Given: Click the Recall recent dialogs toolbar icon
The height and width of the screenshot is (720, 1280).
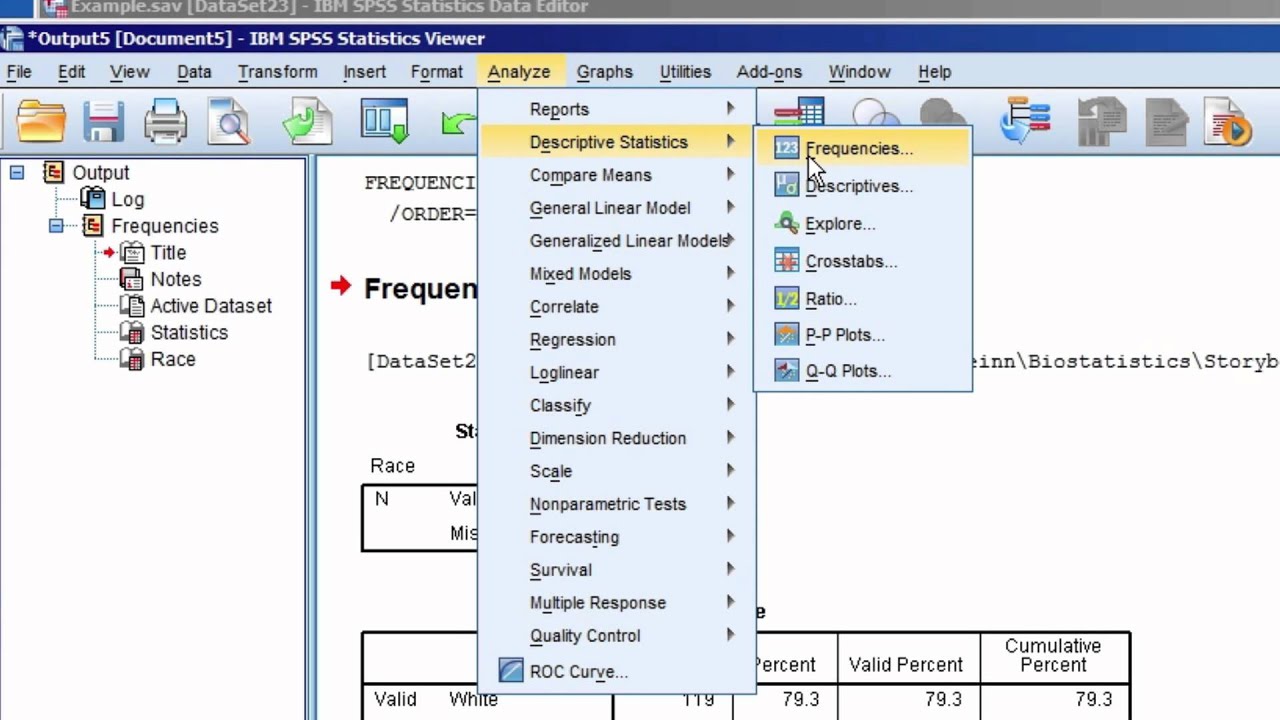Looking at the screenshot, I should click(385, 121).
